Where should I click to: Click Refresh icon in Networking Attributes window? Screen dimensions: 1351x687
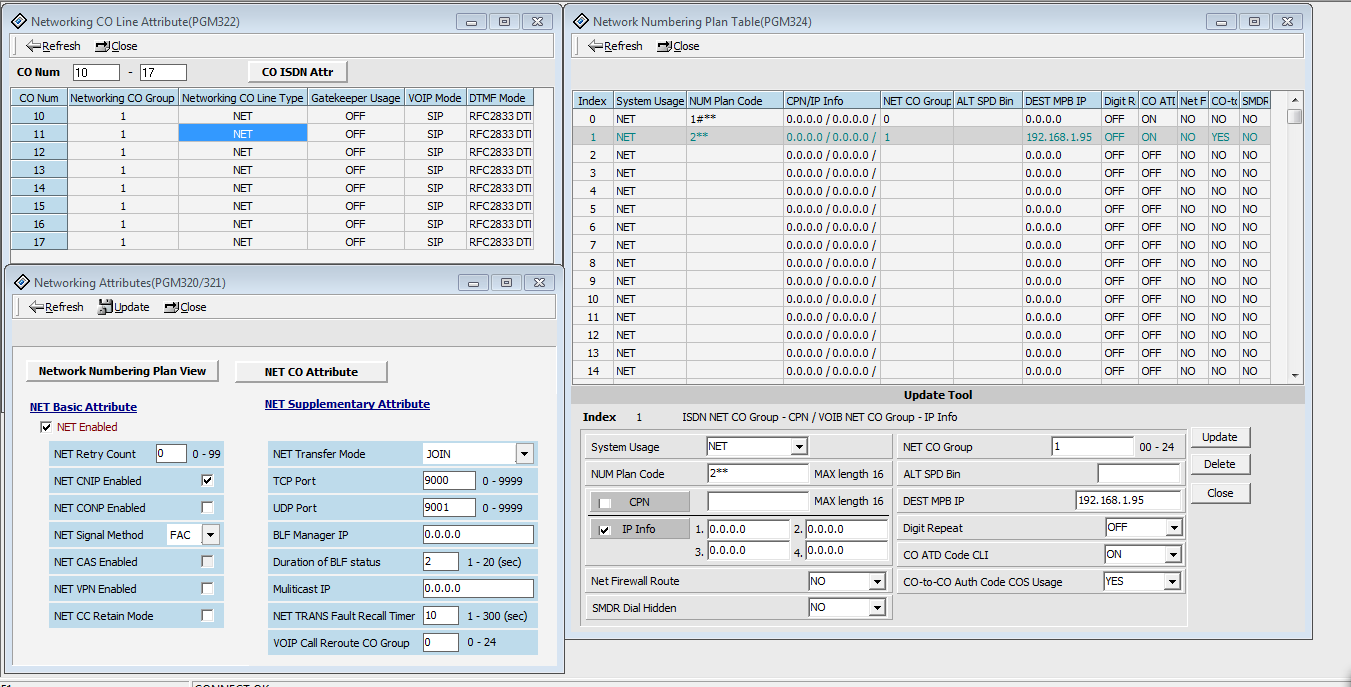[36, 307]
